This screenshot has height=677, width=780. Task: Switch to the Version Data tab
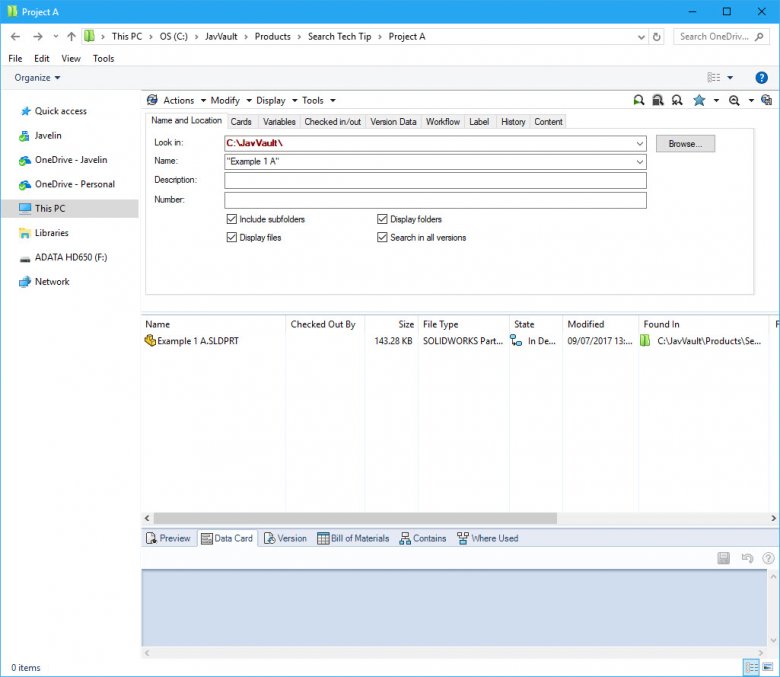393,122
